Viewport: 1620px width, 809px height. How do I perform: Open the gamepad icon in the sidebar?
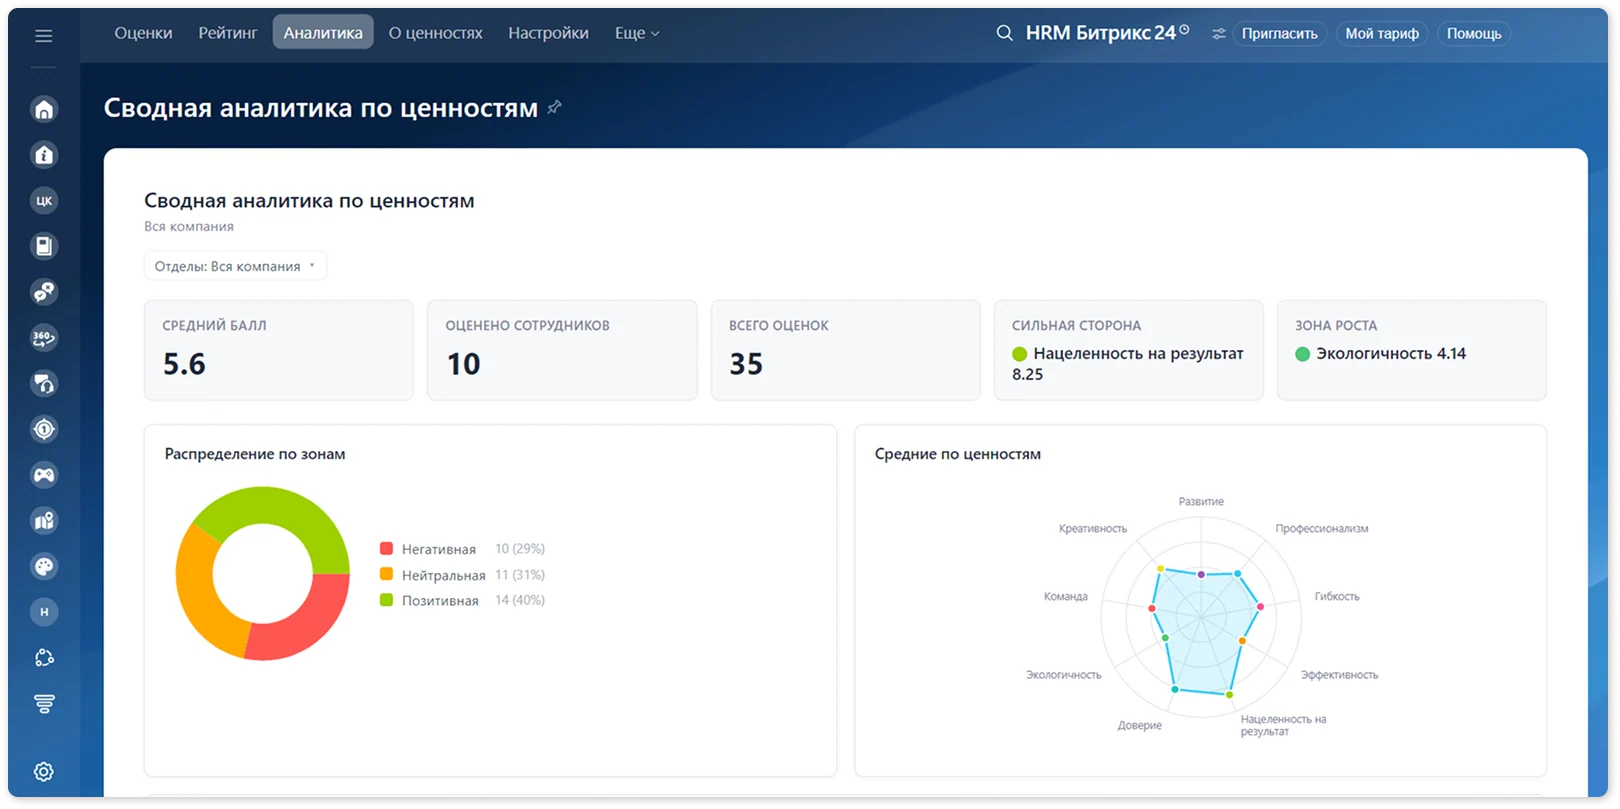[x=44, y=475]
